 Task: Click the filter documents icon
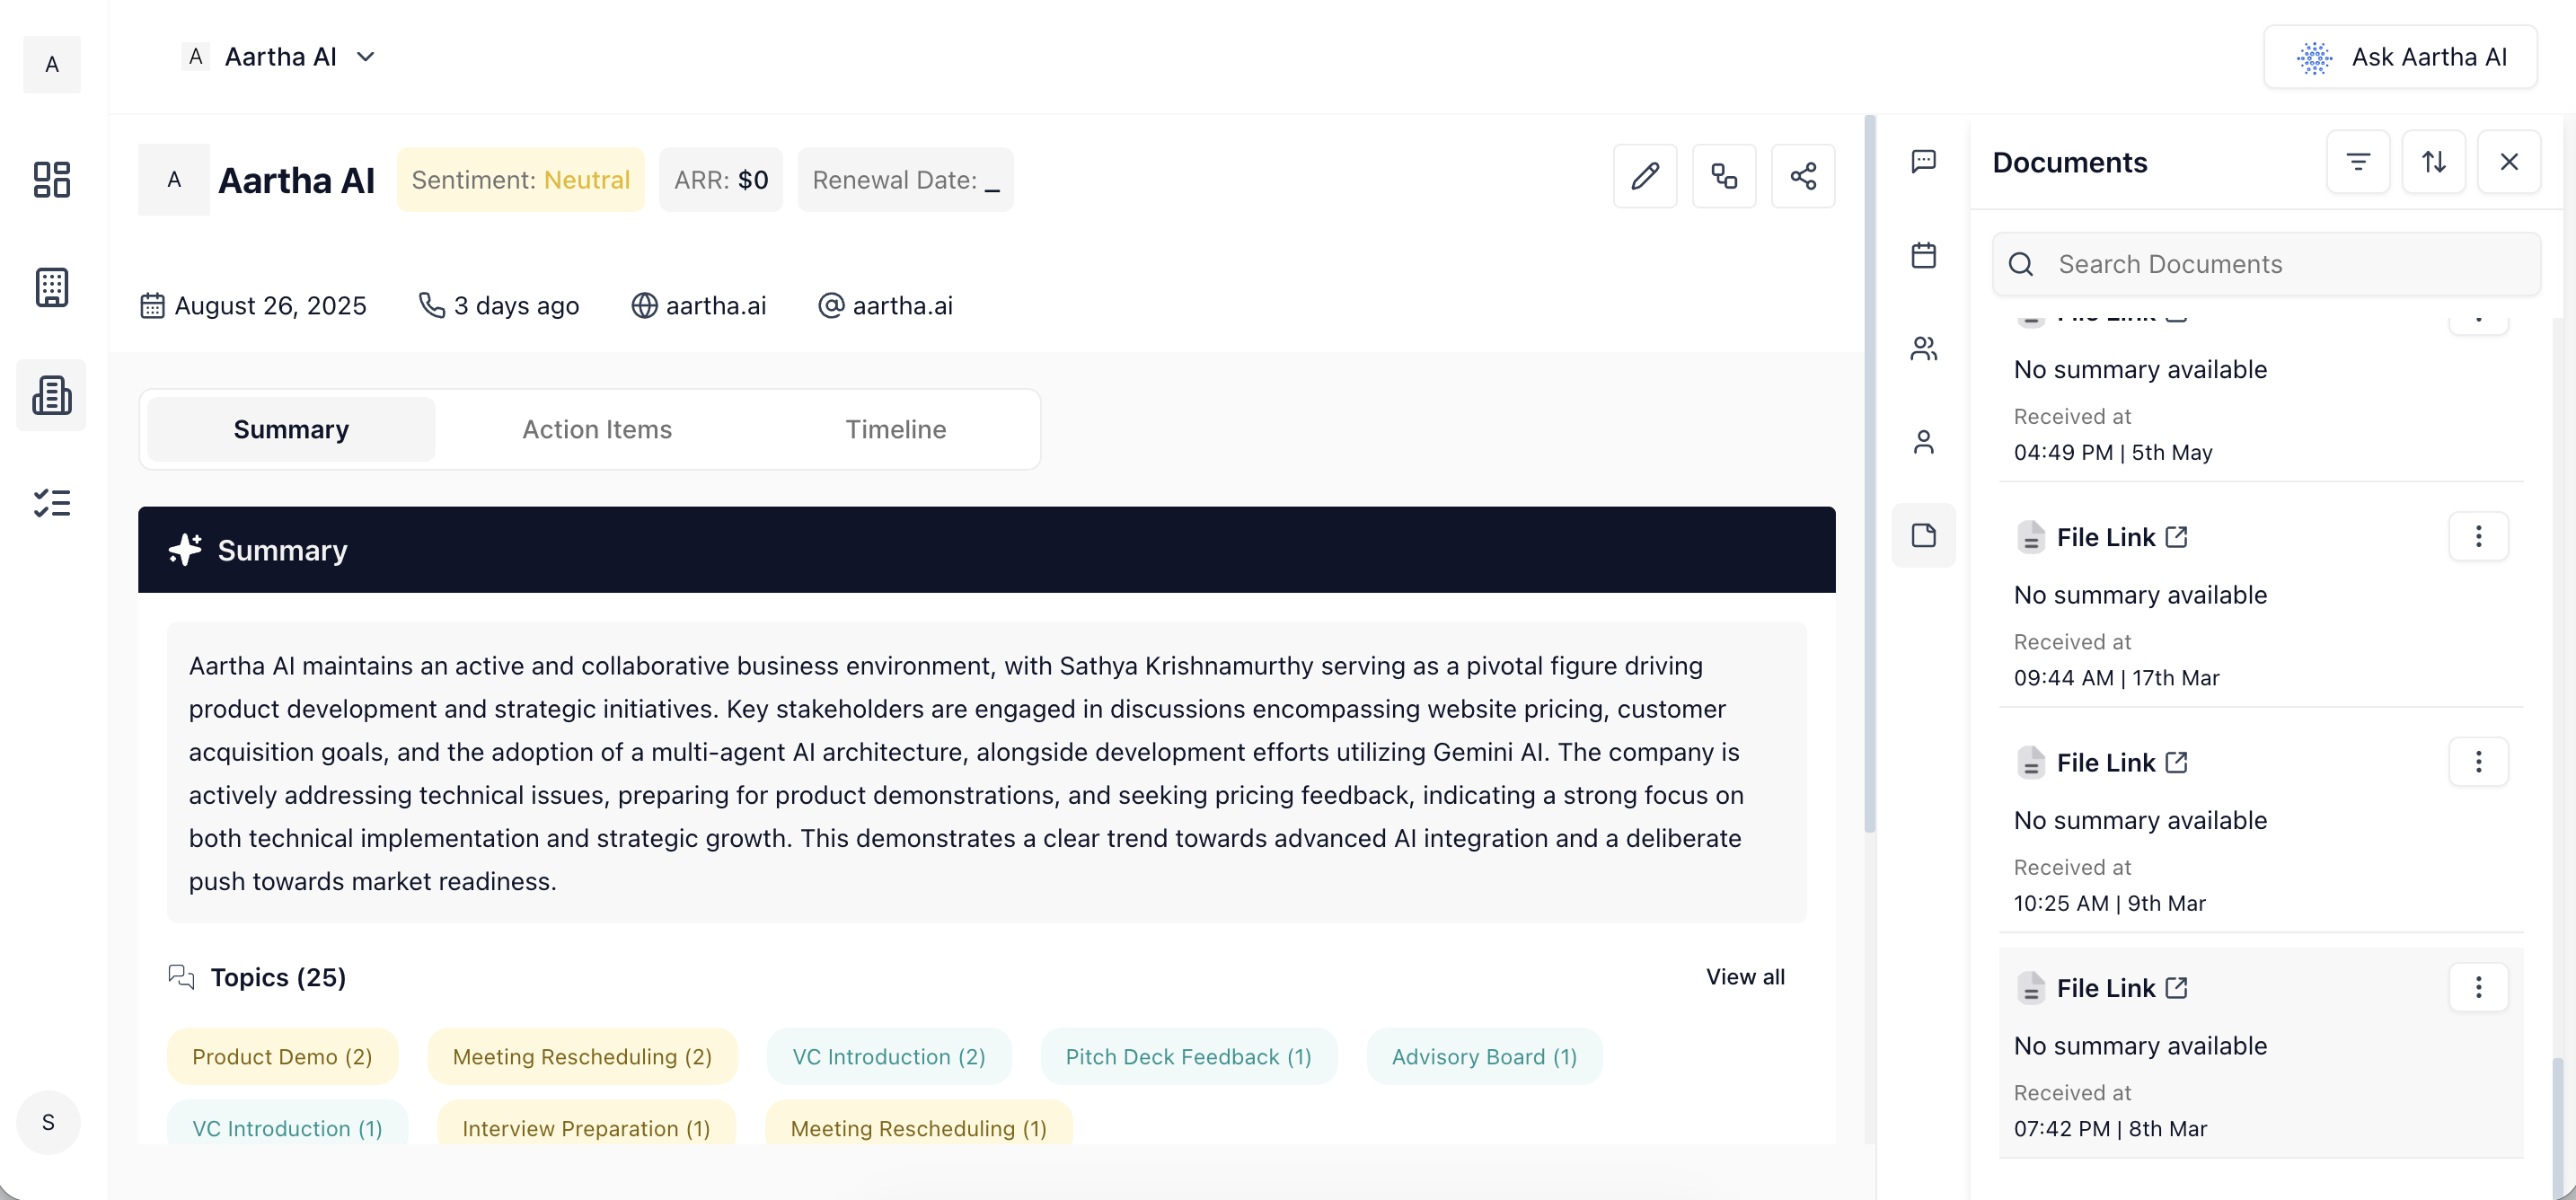point(2357,162)
